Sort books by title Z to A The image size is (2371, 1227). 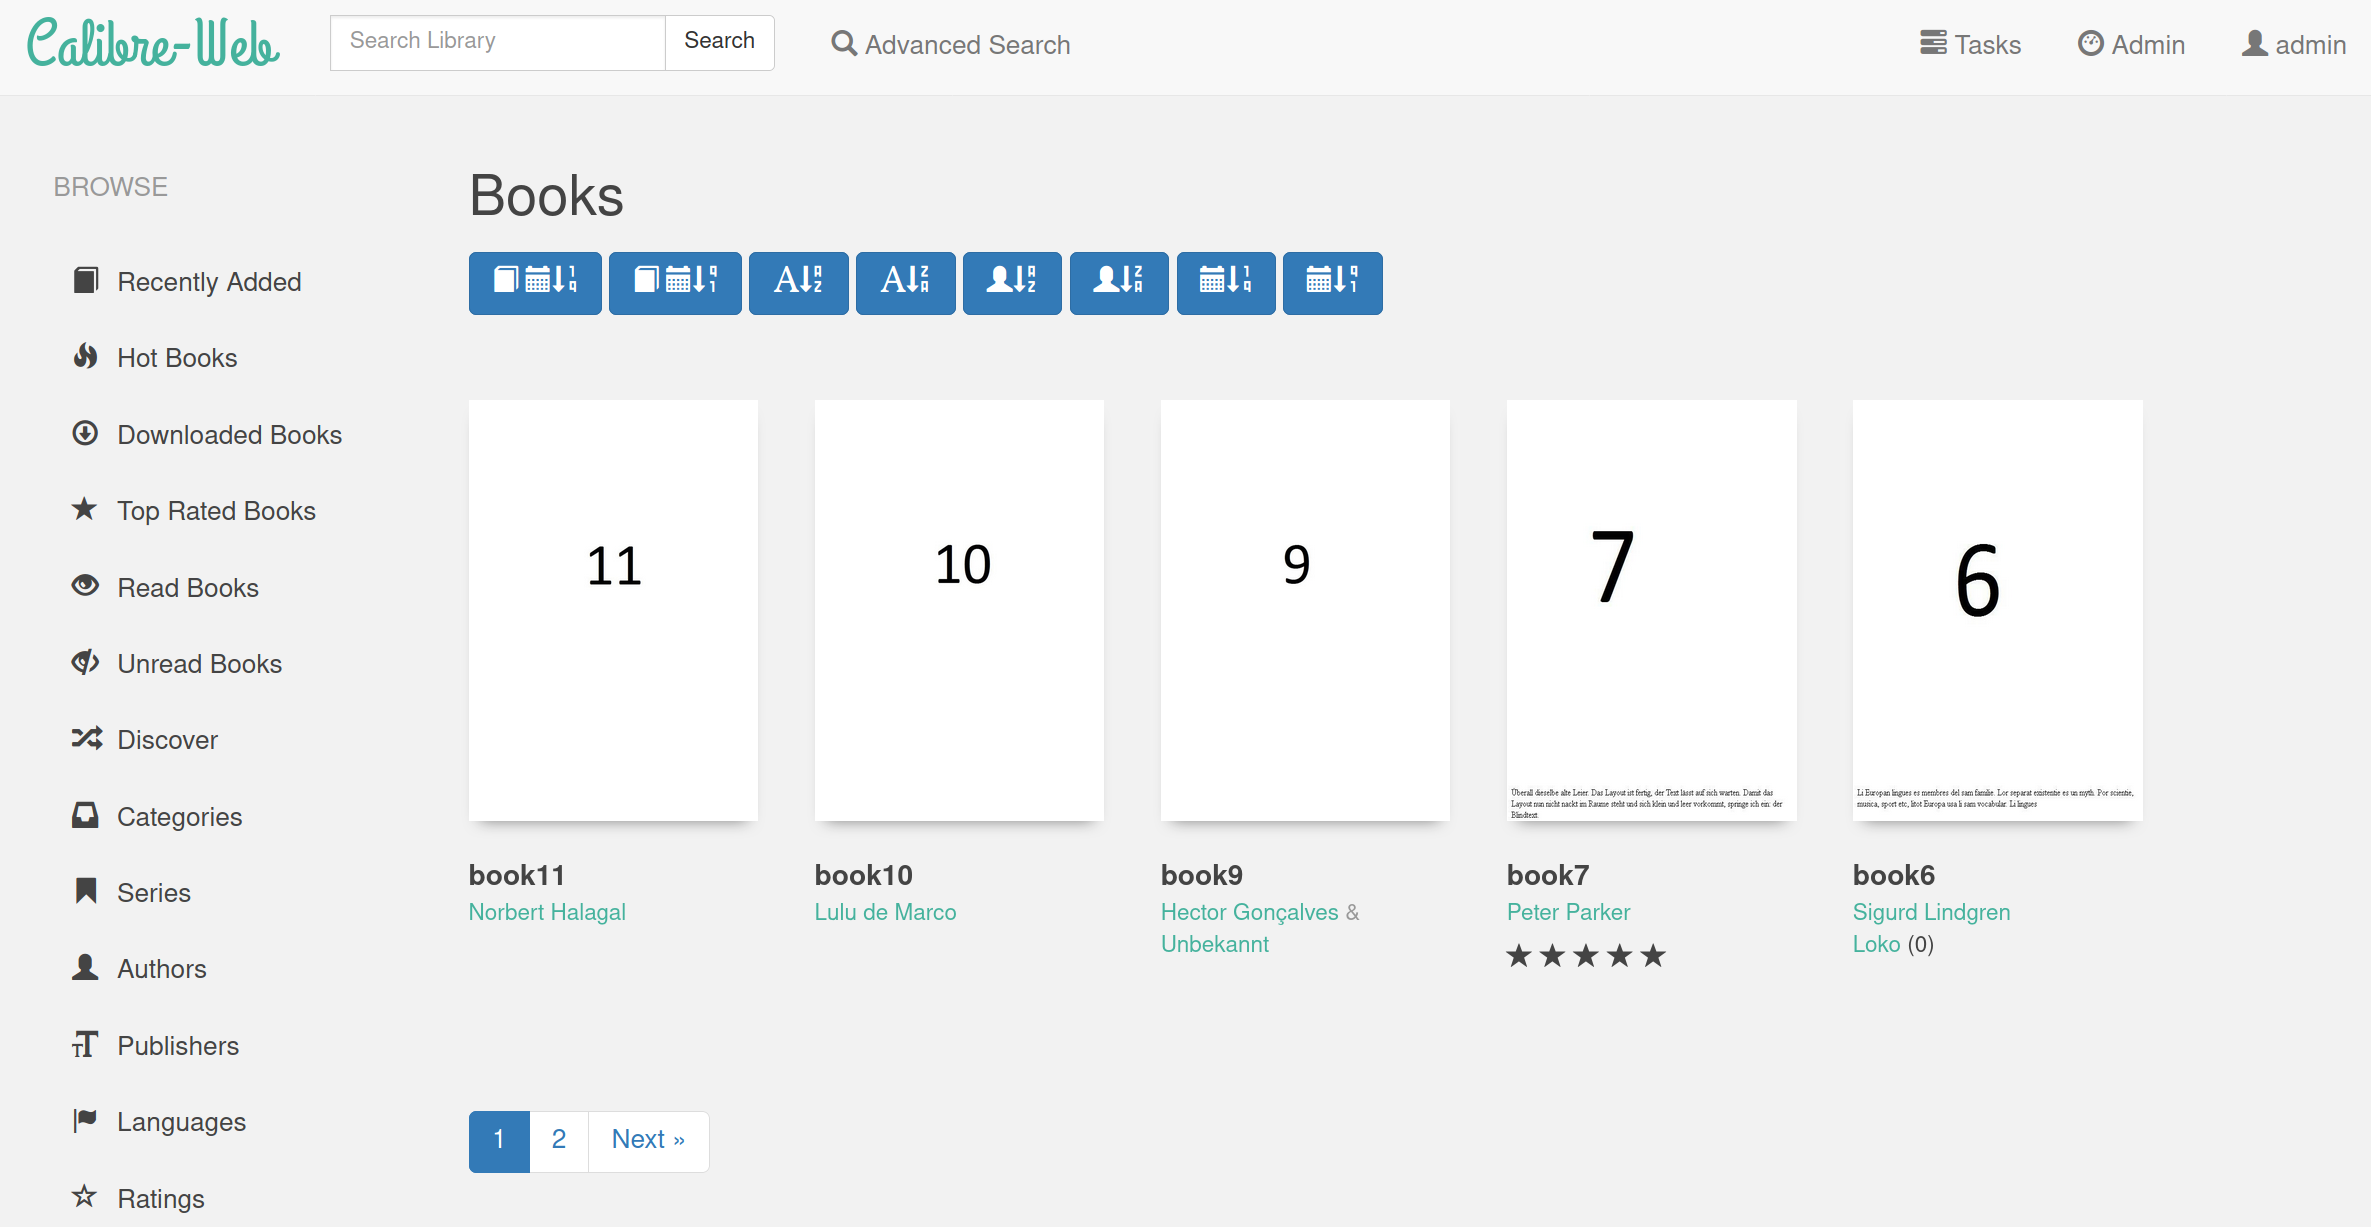pyautogui.click(x=905, y=283)
